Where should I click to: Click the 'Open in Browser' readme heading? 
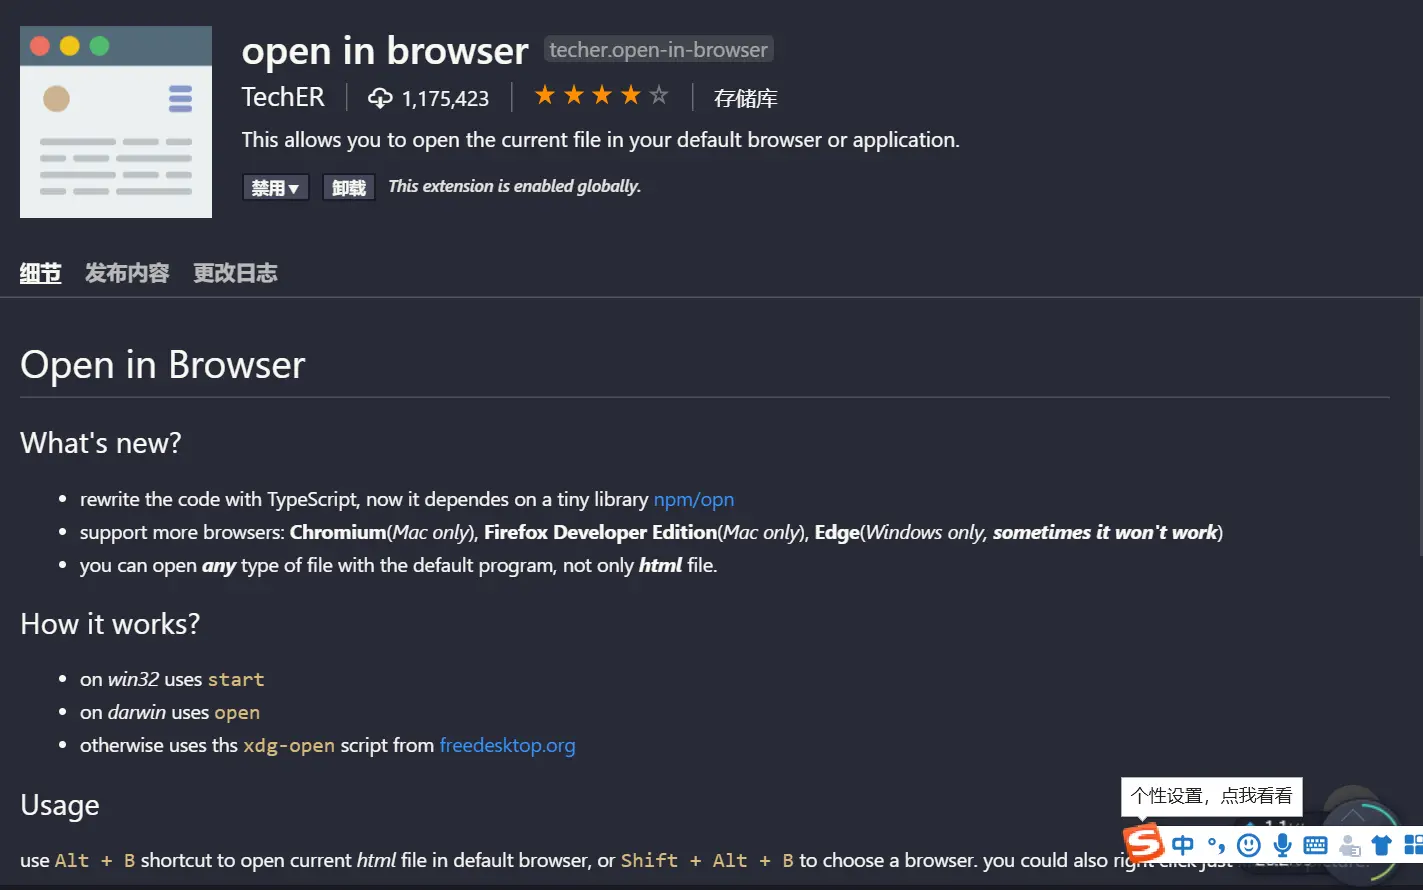pyautogui.click(x=163, y=365)
